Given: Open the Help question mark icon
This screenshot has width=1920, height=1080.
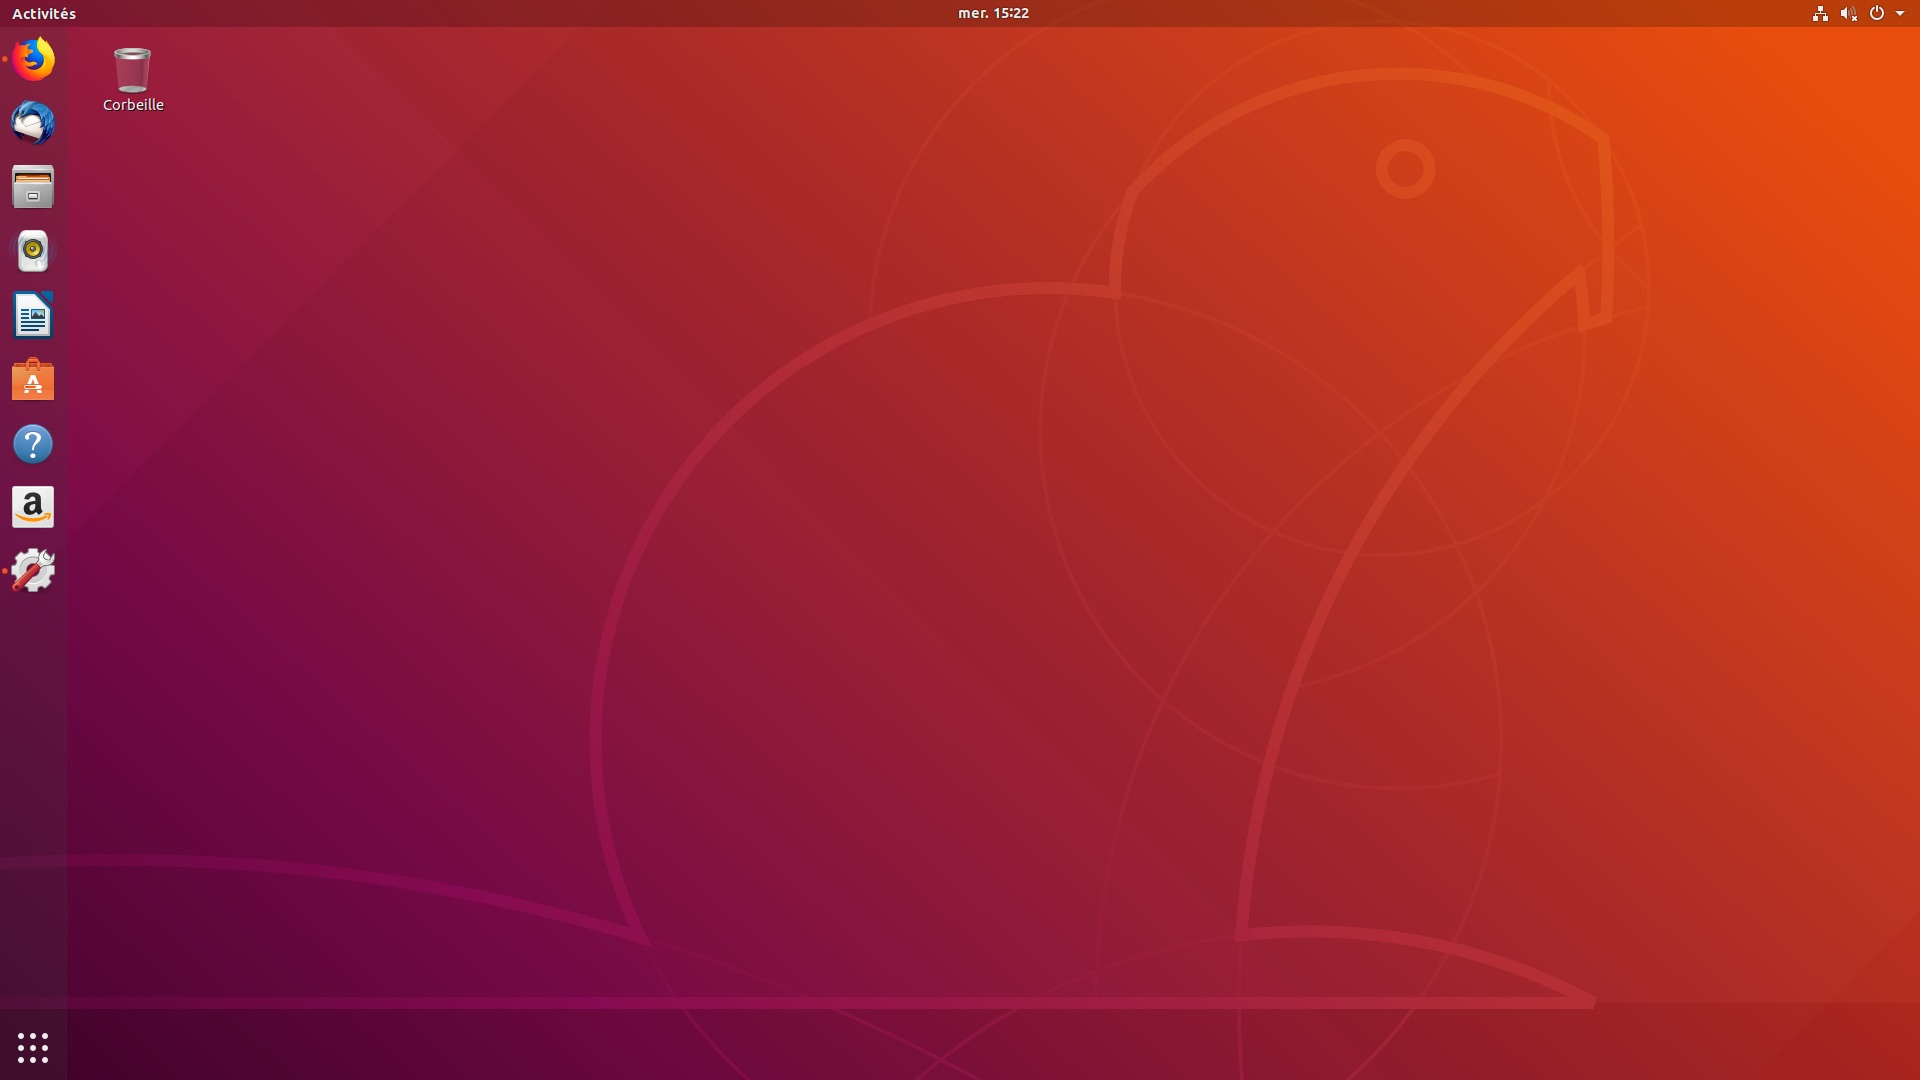Looking at the screenshot, I should pos(33,443).
